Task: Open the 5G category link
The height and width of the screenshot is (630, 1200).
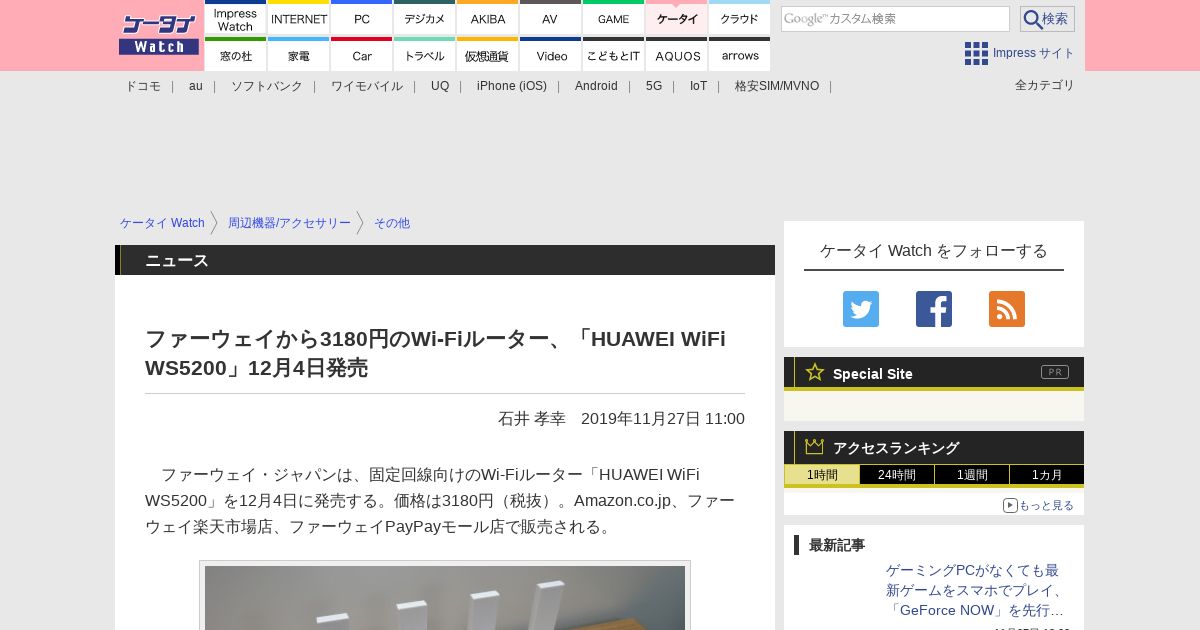Action: (654, 86)
